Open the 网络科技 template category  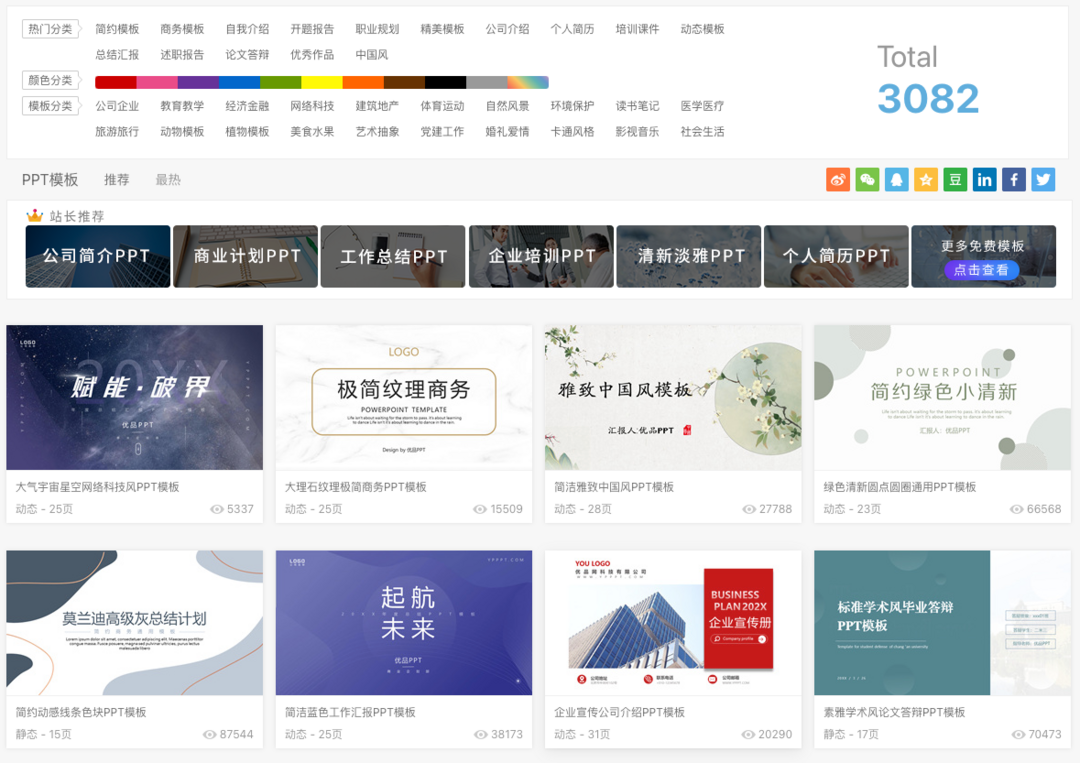[x=312, y=106]
